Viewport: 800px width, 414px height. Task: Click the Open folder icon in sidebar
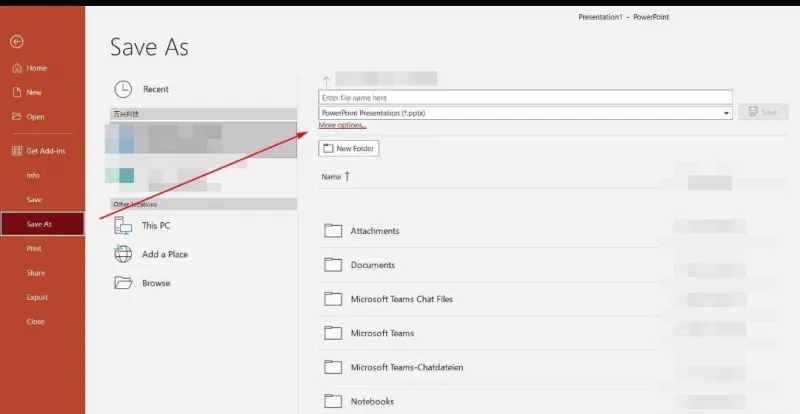pos(17,117)
